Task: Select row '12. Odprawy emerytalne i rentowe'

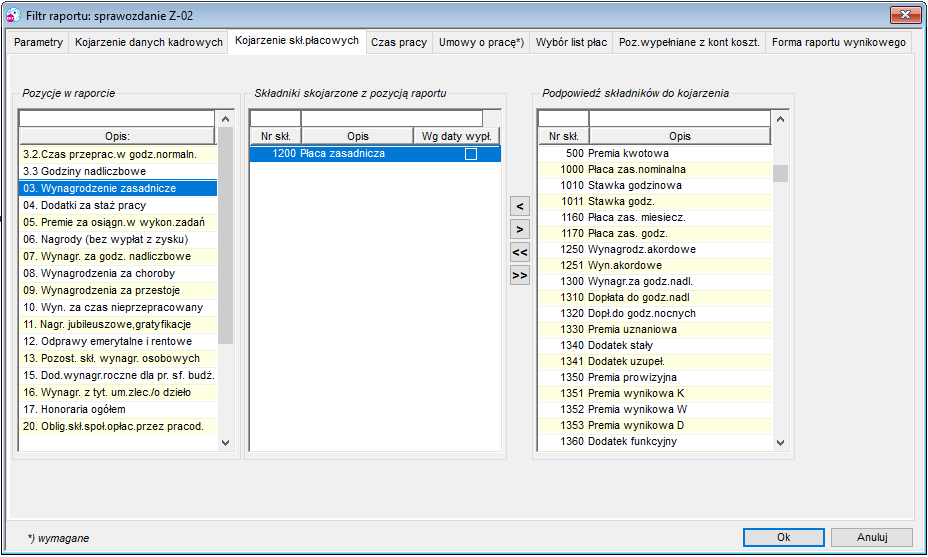Action: click(x=118, y=342)
